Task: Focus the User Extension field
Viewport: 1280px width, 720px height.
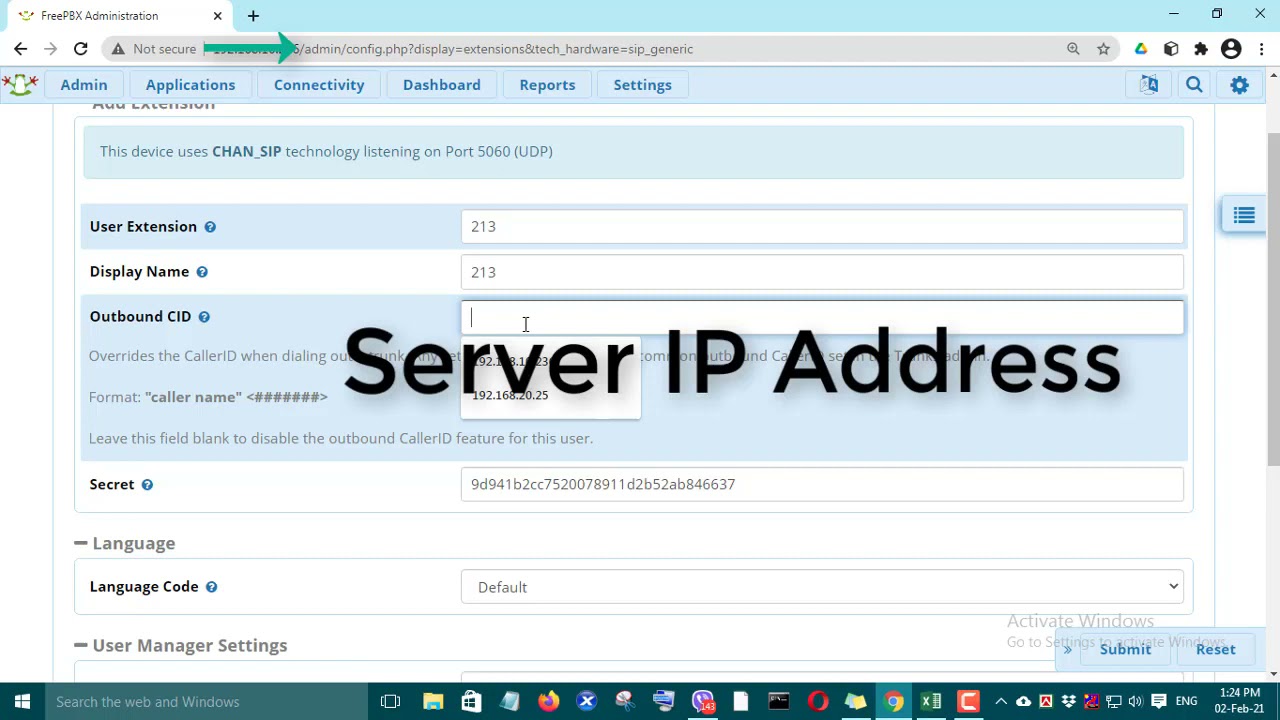Action: point(822,227)
